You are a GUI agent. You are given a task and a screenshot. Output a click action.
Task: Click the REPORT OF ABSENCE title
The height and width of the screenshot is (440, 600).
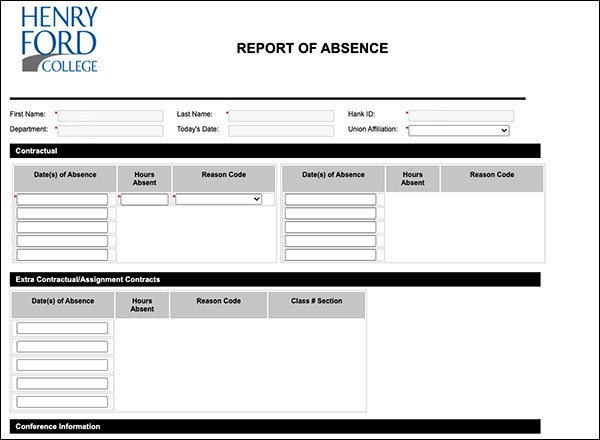(312, 48)
